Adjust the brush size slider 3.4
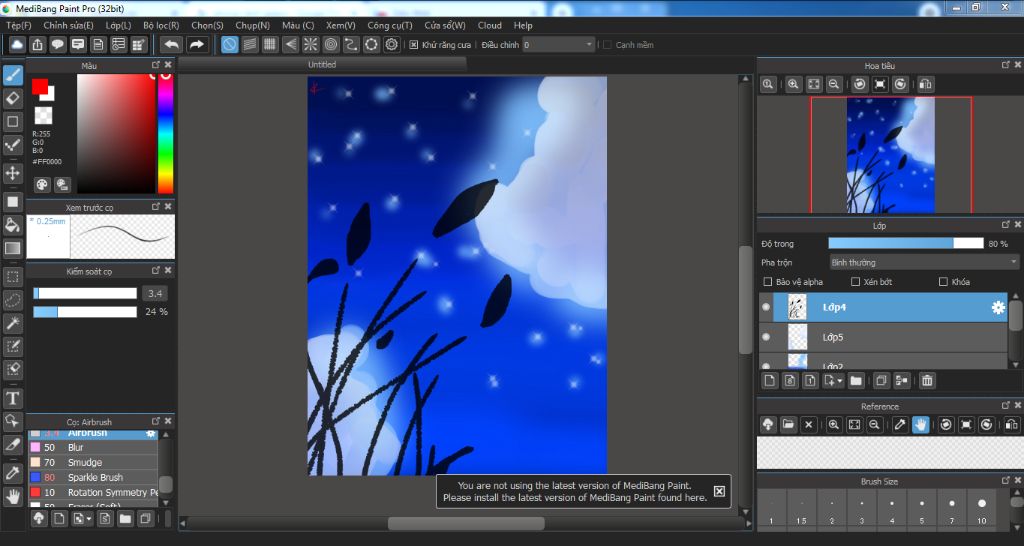 (85, 293)
